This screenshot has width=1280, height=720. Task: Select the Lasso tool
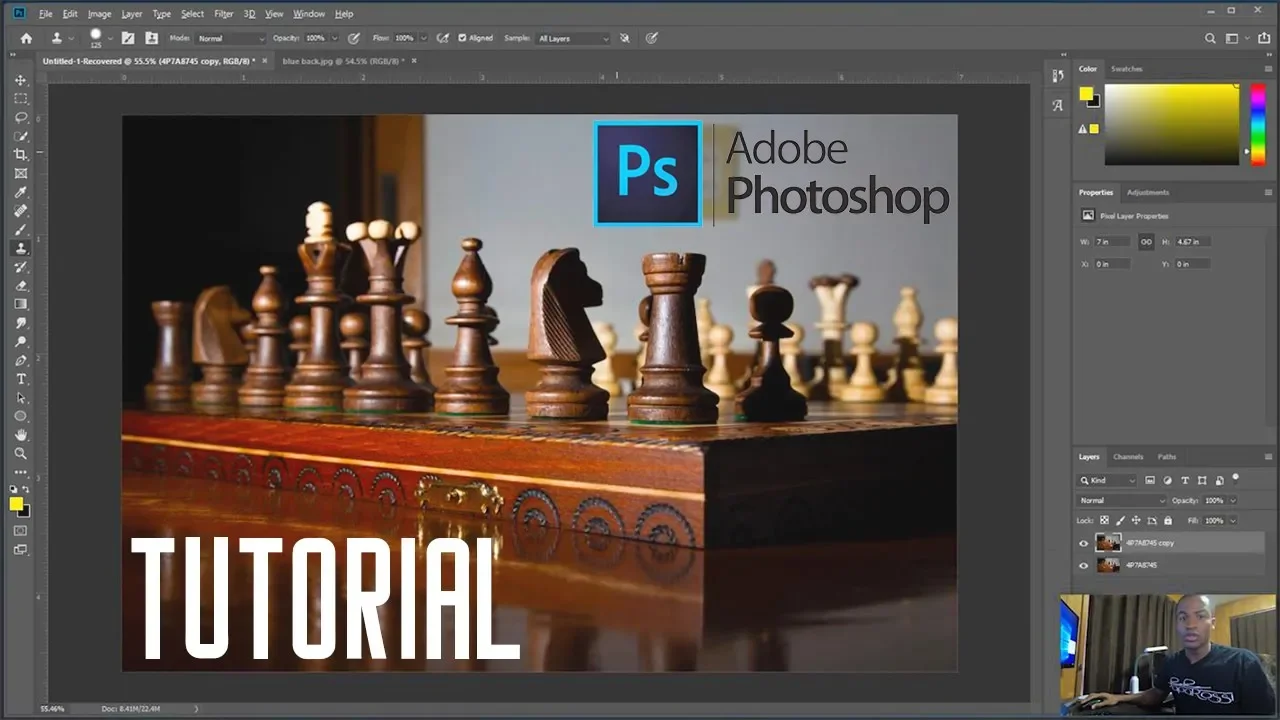click(20, 117)
